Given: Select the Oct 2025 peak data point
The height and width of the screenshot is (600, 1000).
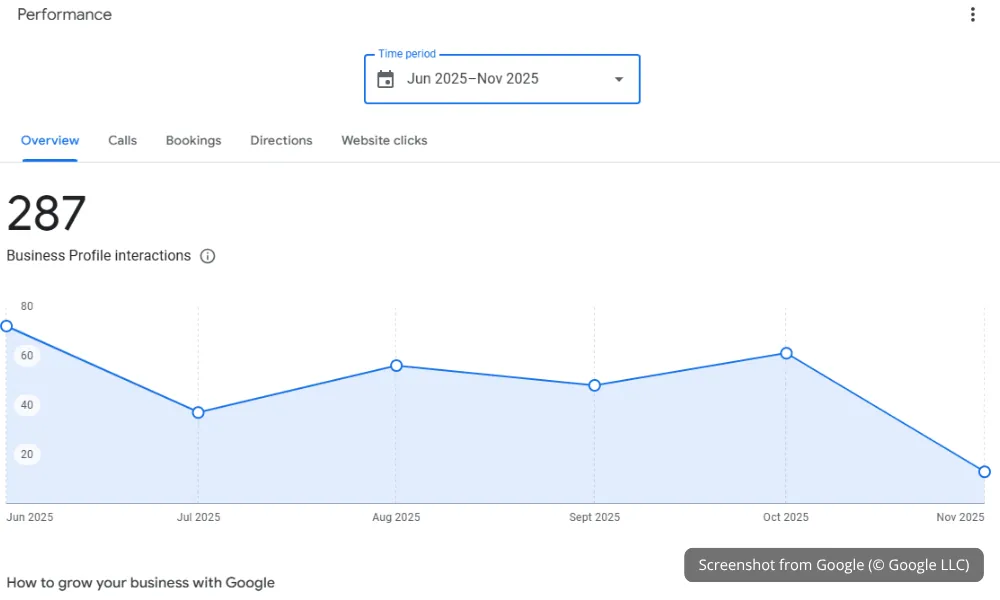Looking at the screenshot, I should click(x=786, y=353).
